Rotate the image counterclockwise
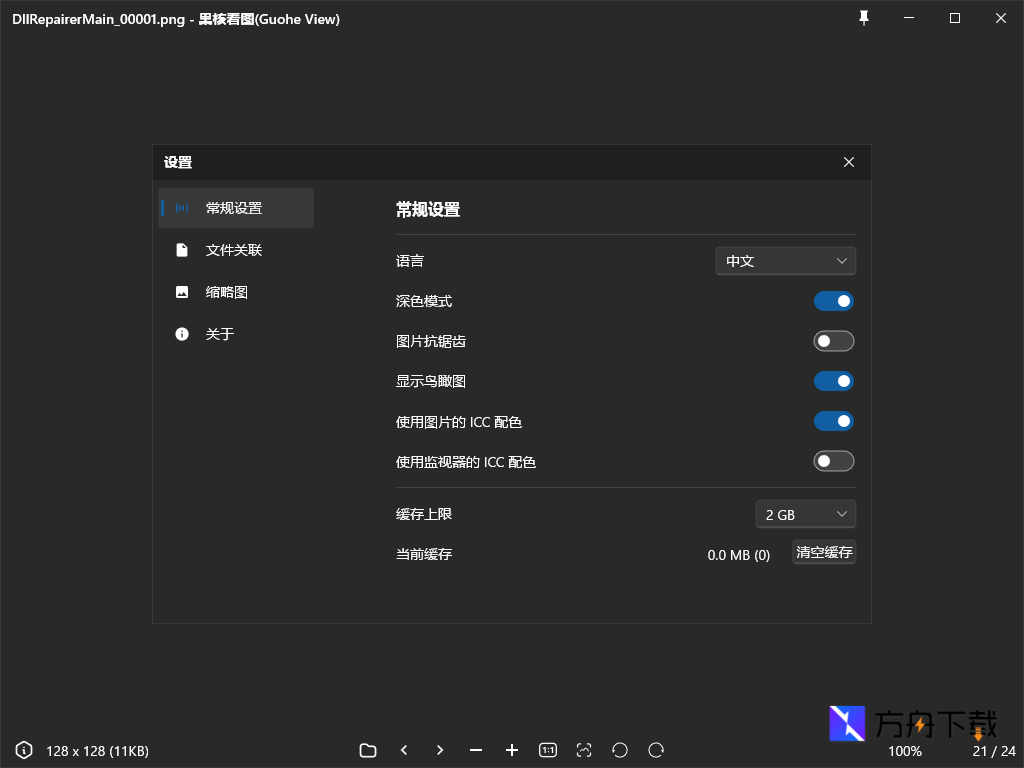The height and width of the screenshot is (768, 1024). click(620, 750)
